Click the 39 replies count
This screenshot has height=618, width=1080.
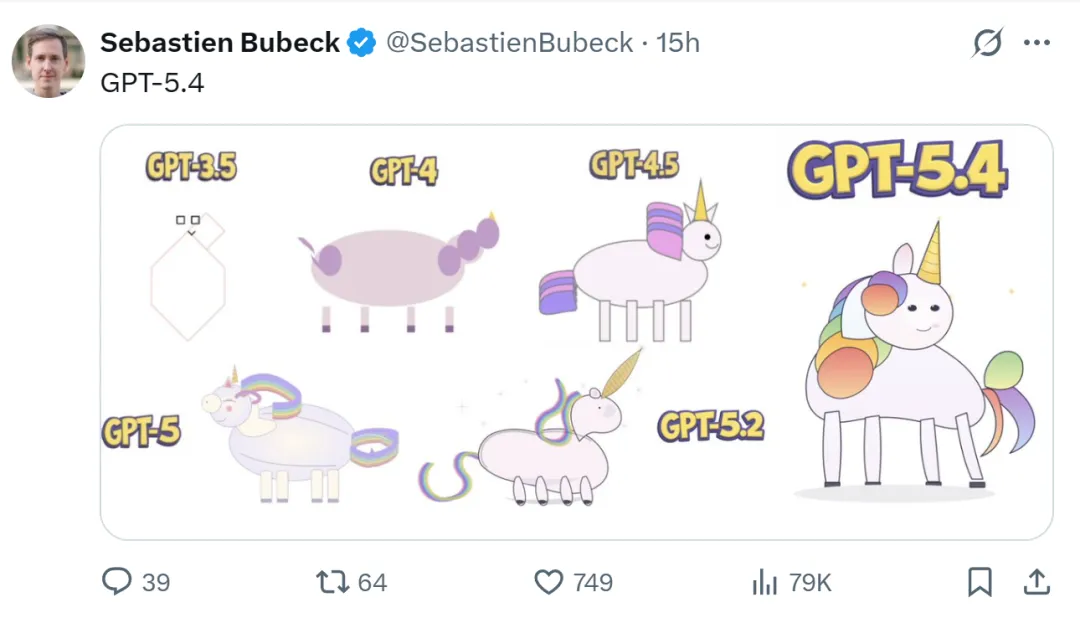point(156,582)
